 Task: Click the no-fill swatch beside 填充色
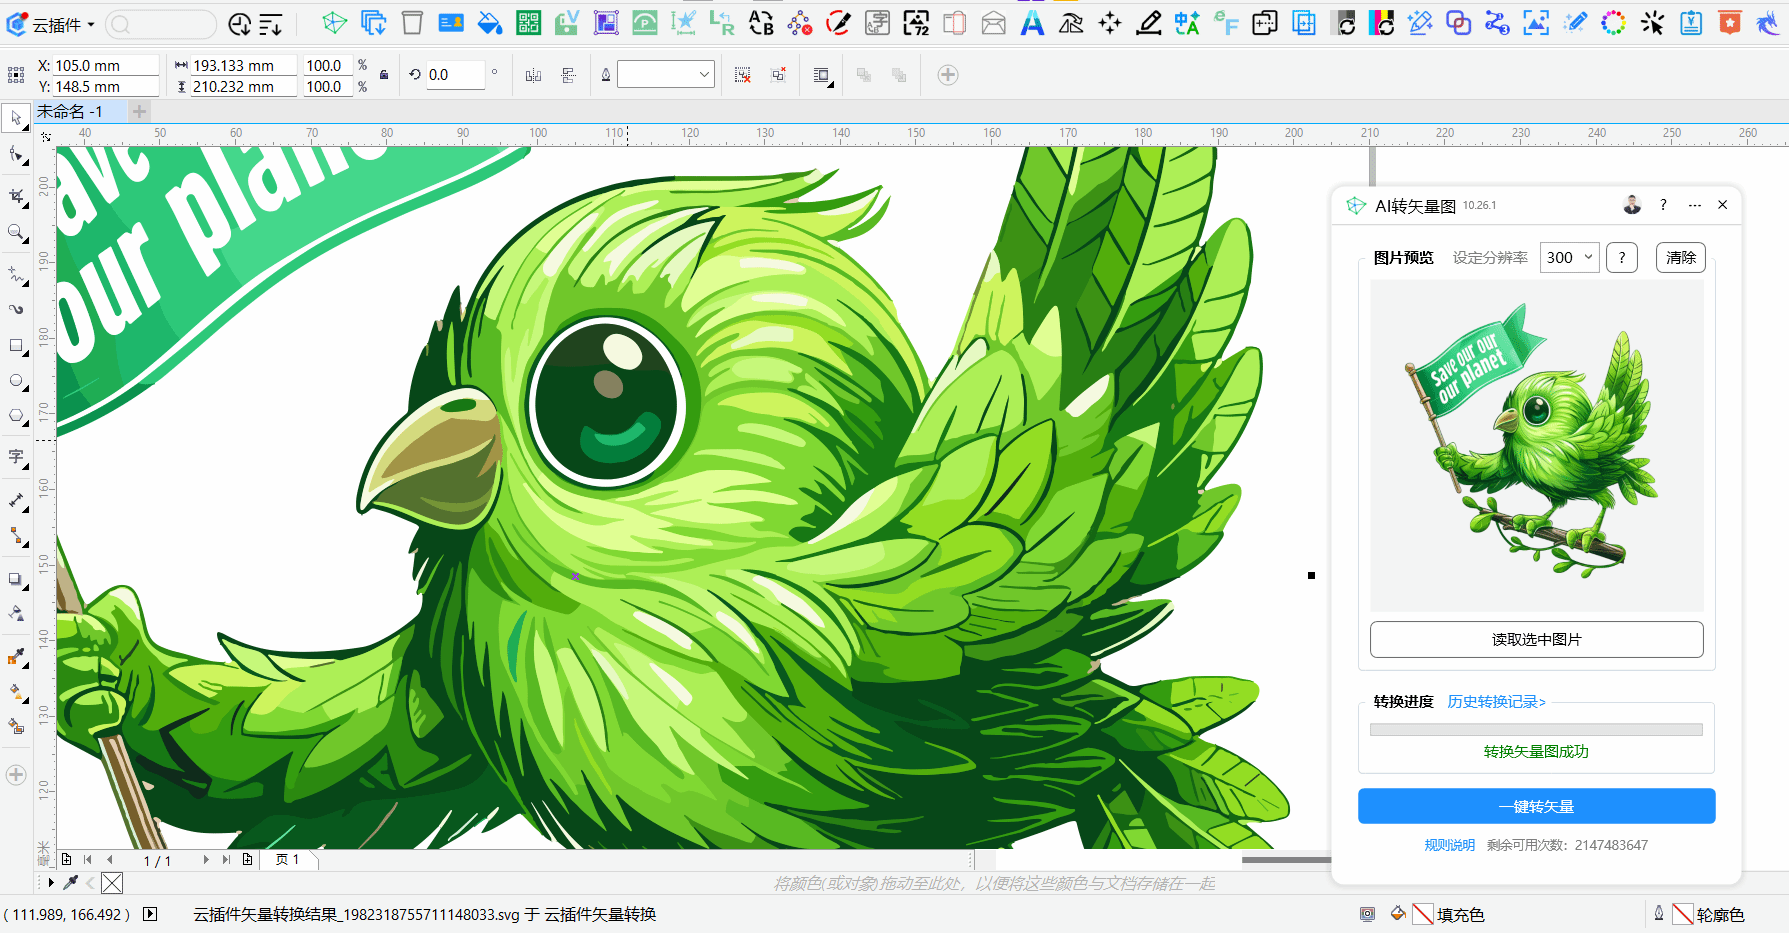pyautogui.click(x=1422, y=914)
